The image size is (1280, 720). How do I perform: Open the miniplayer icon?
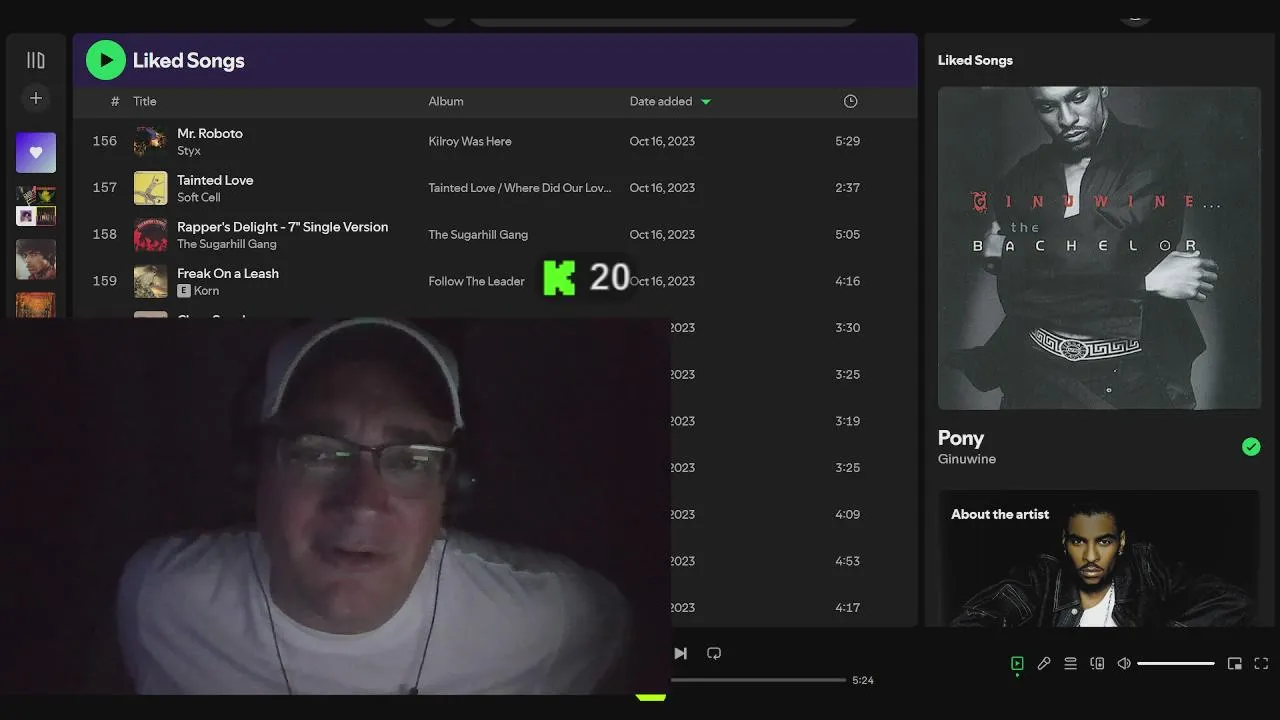(x=1235, y=663)
